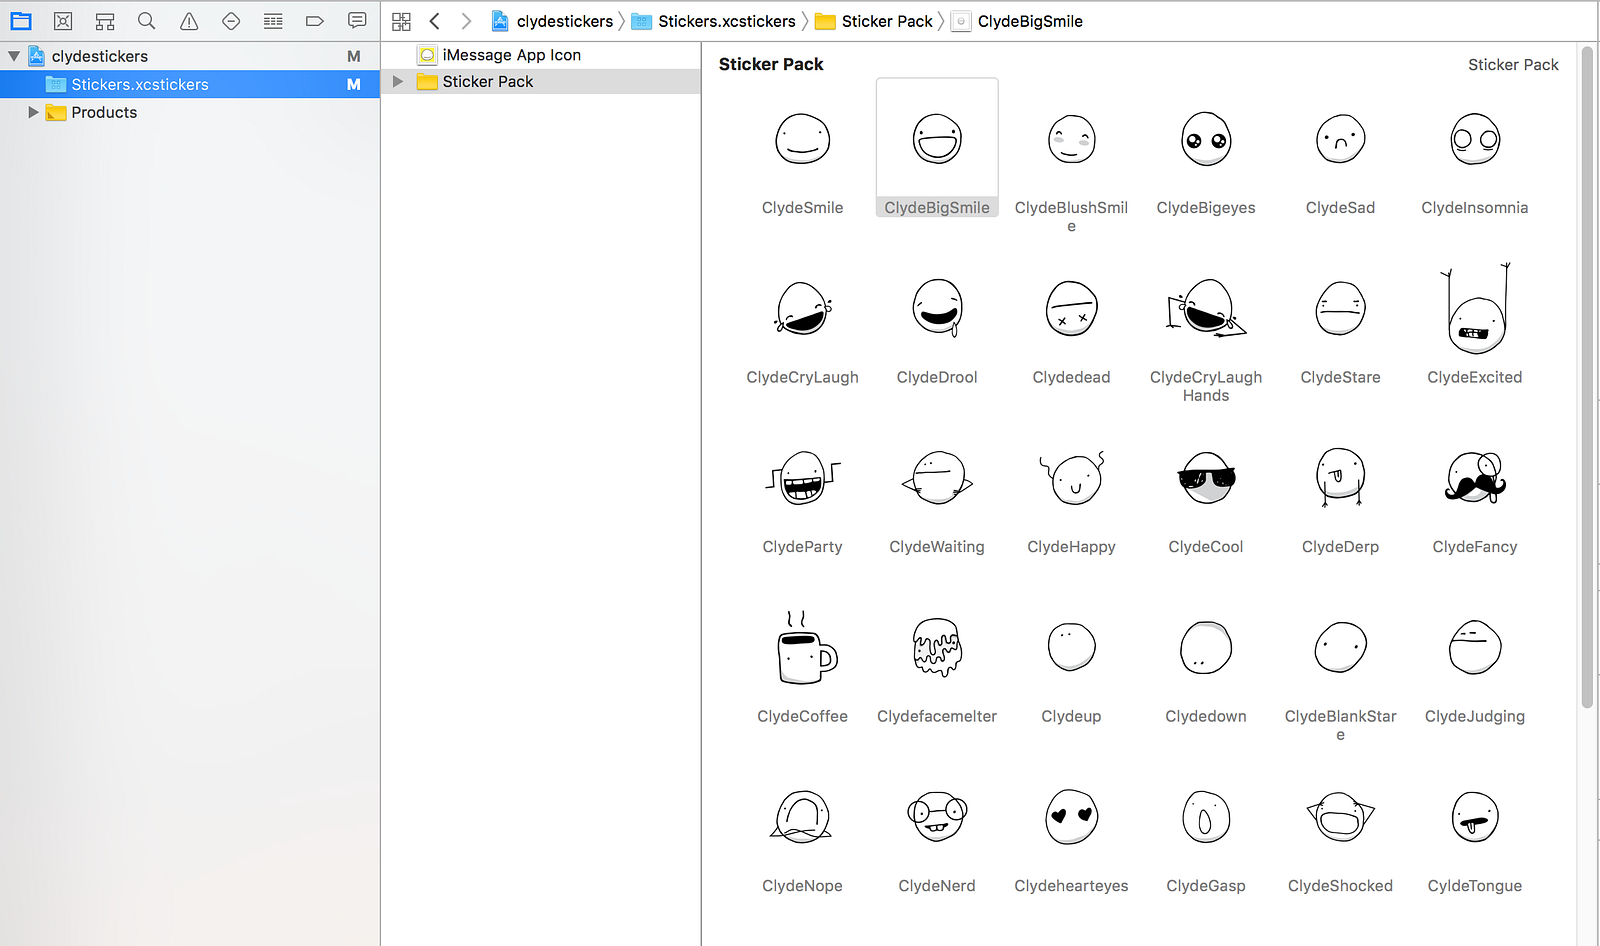
Task: Open the Report navigator speech bubble
Action: pos(357,21)
